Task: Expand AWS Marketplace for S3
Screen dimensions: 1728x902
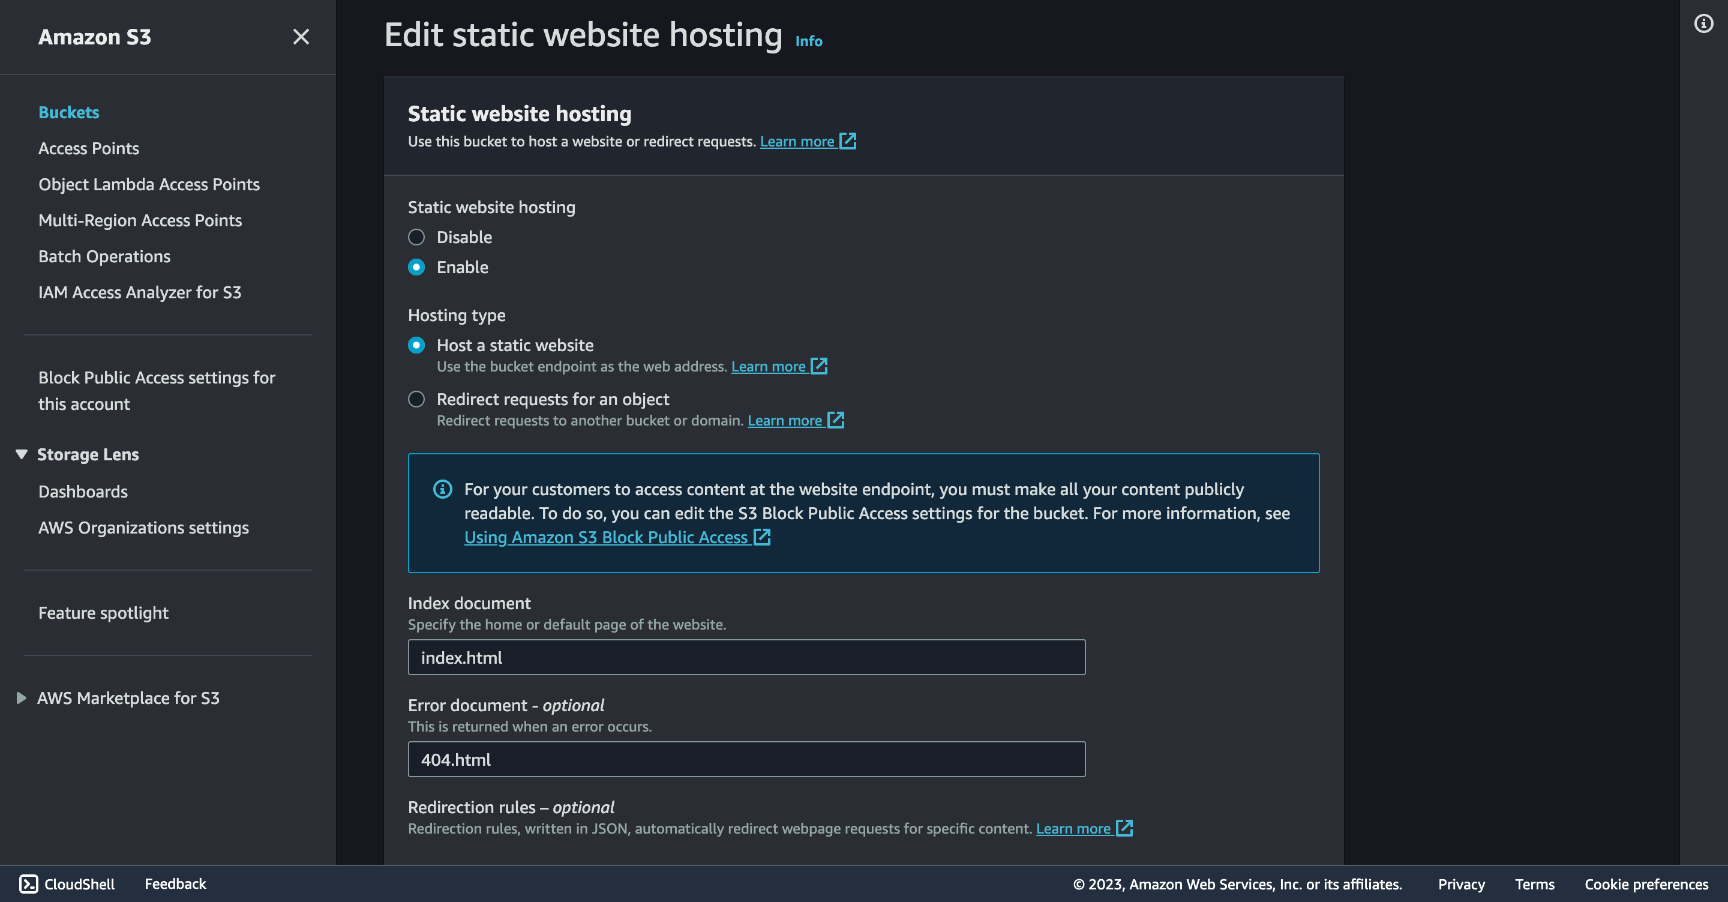Action: pos(21,698)
